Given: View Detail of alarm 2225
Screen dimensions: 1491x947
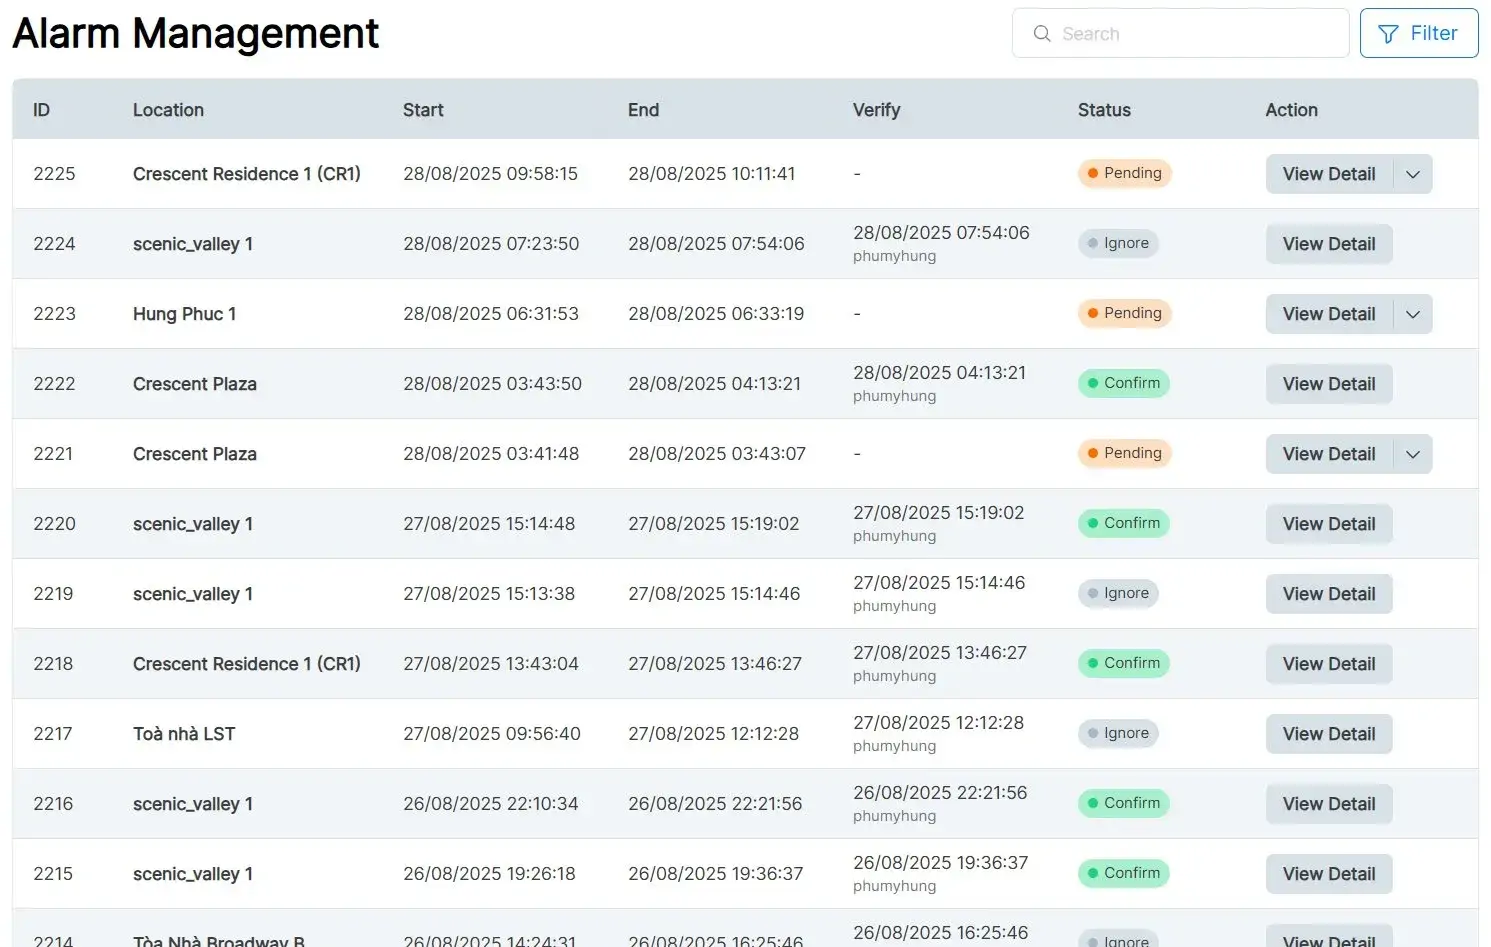Looking at the screenshot, I should [x=1329, y=174].
